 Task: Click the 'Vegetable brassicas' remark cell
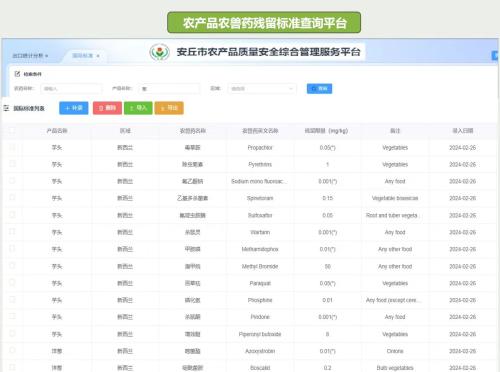click(395, 198)
